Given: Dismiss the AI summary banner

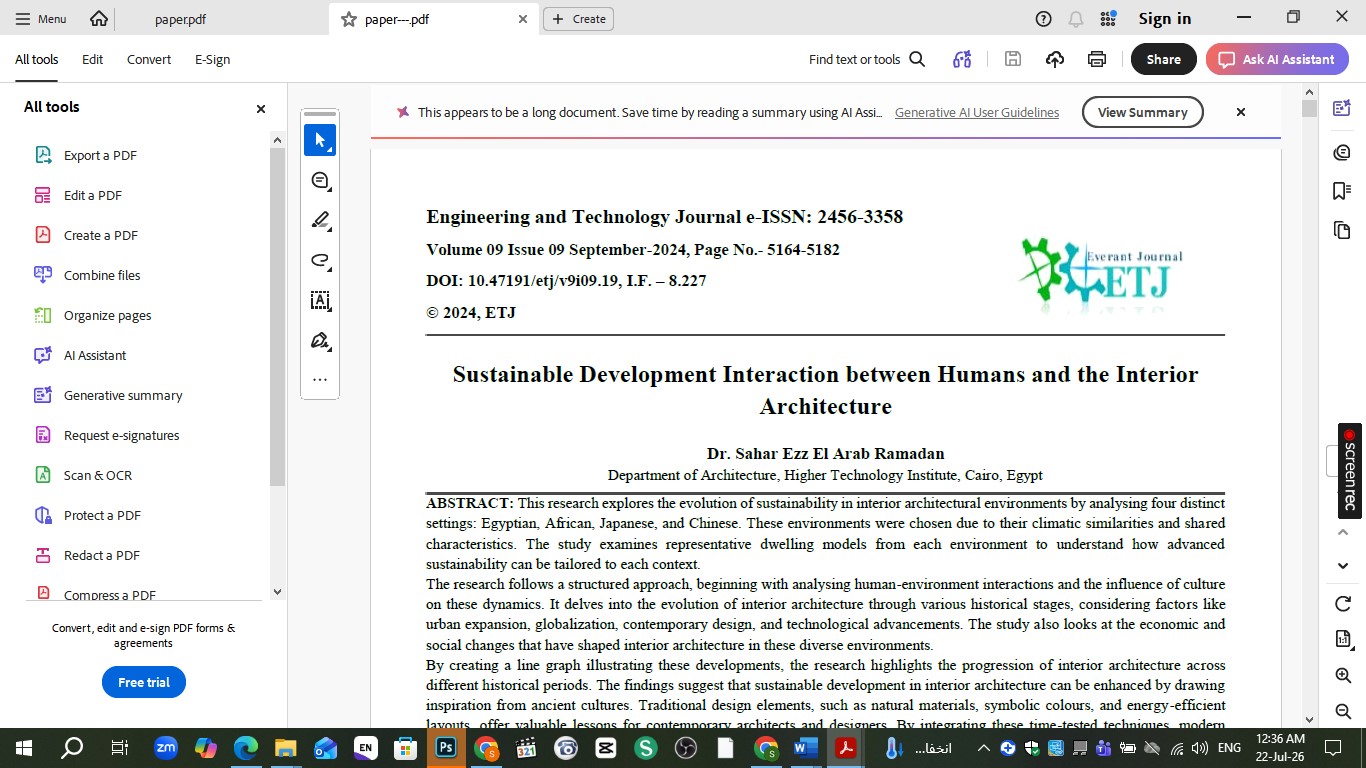Looking at the screenshot, I should pos(1240,112).
